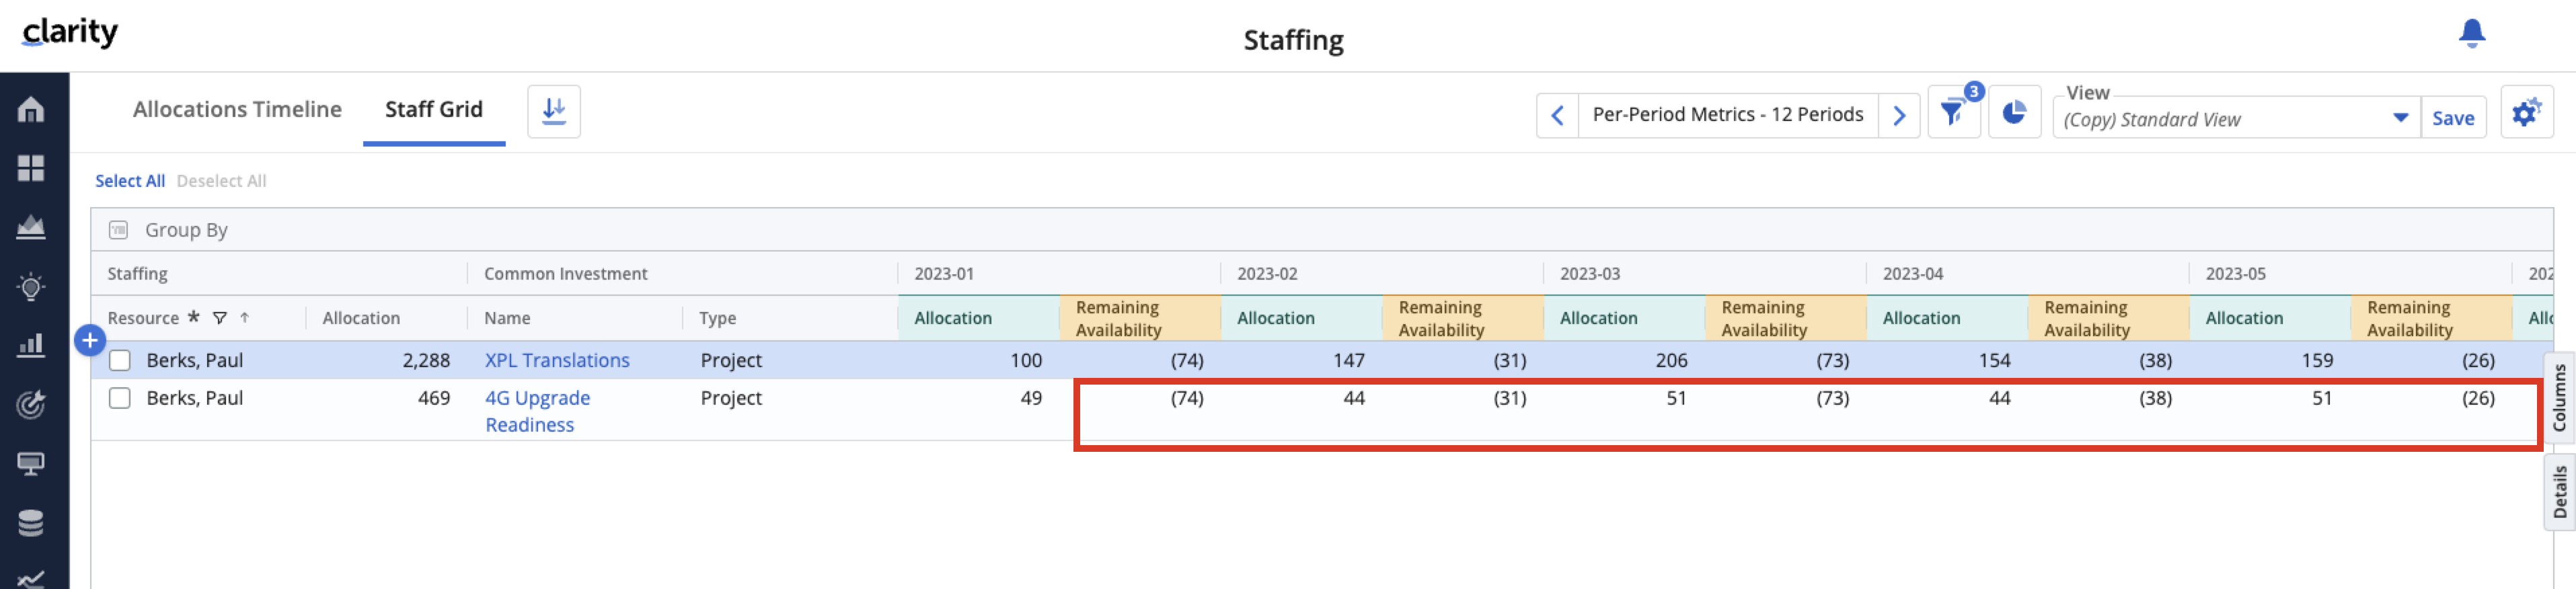Check the XPL Translations row checkbox
Image resolution: width=2576 pixels, height=589 pixels.
[120, 360]
